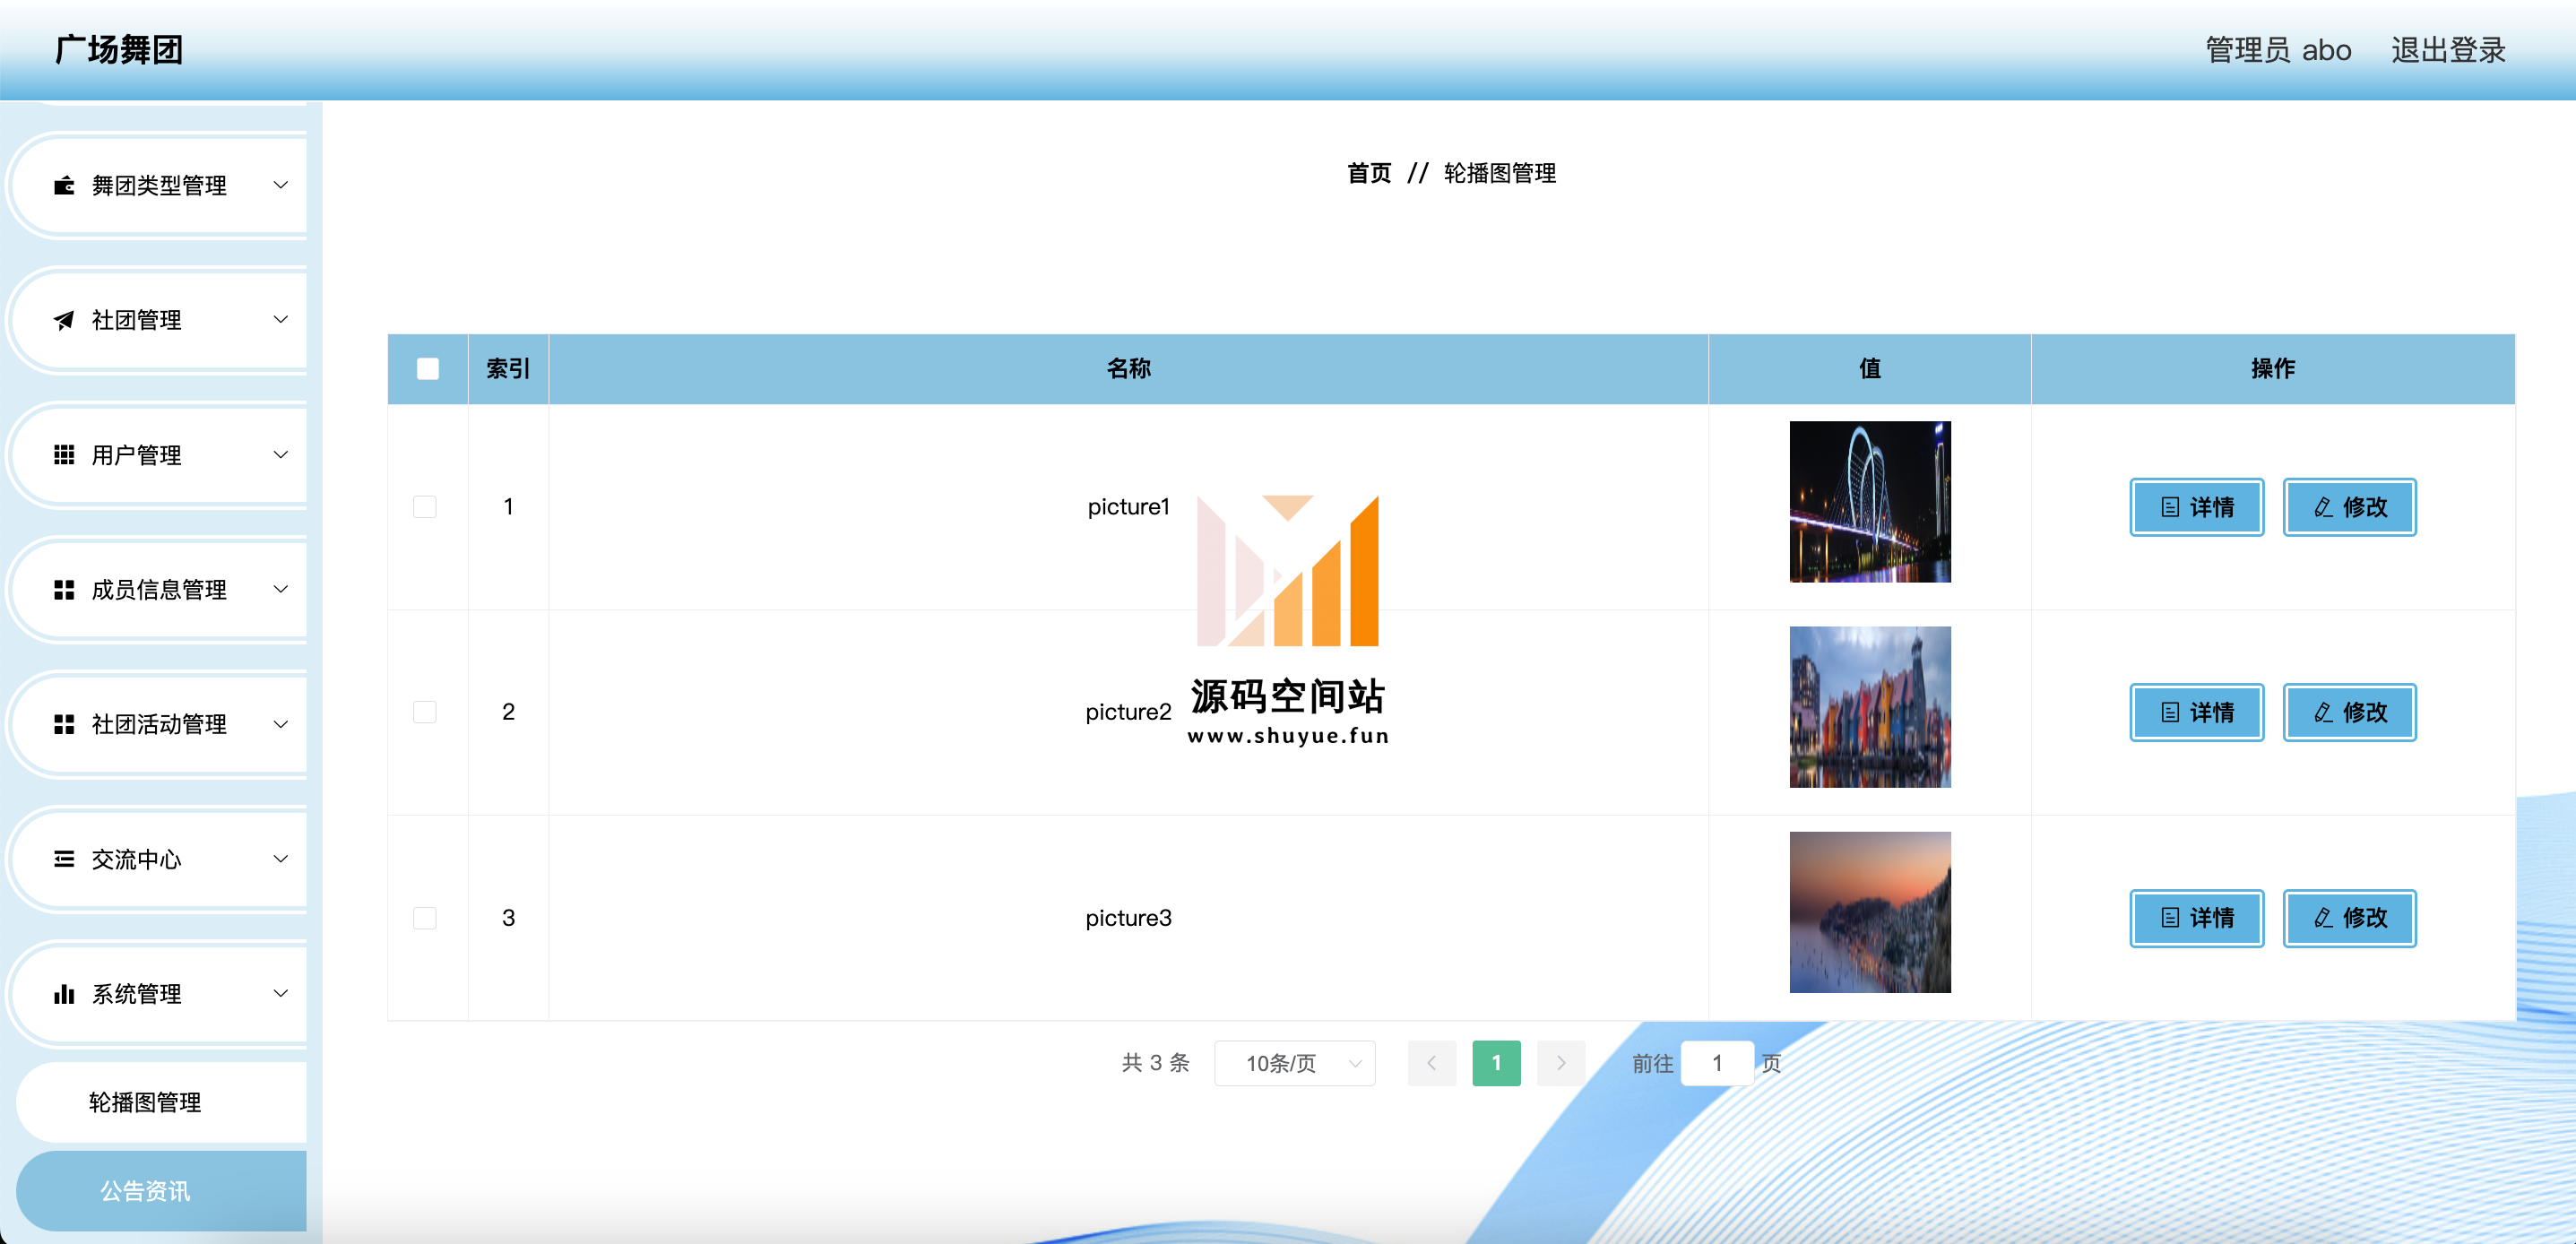Expand the 社团管理 chevron
This screenshot has width=2576, height=1244.
tap(281, 320)
